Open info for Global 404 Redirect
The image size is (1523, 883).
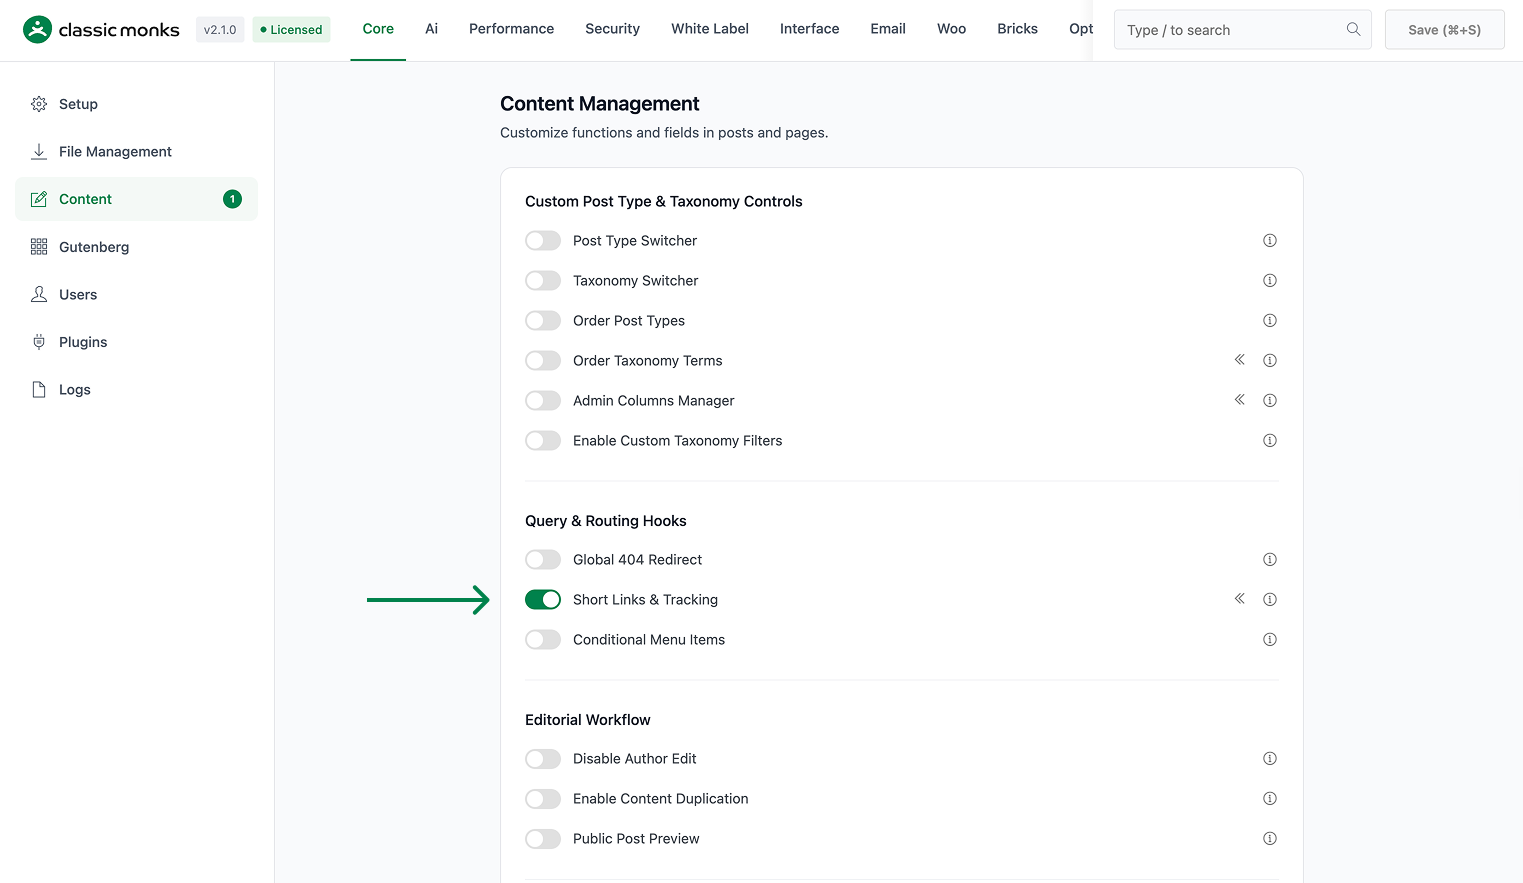click(x=1270, y=559)
